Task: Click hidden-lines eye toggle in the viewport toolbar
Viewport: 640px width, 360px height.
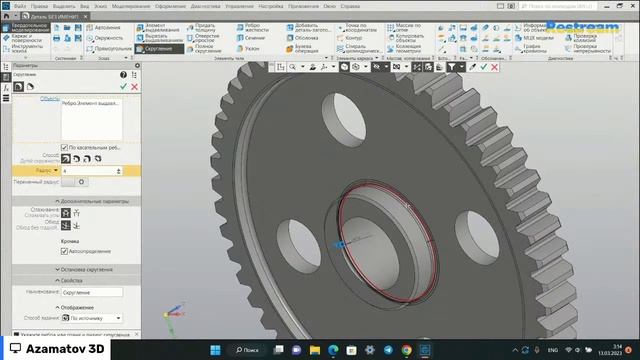Action: (x=376, y=67)
